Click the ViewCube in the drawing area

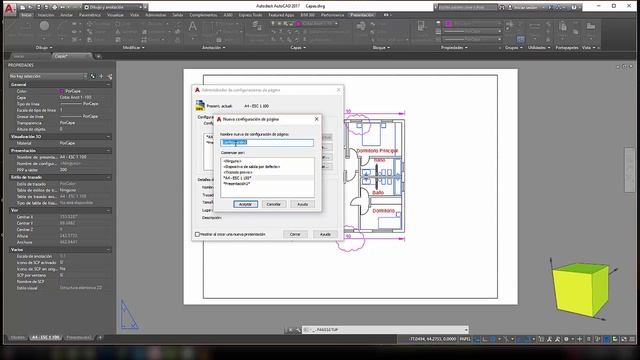click(580, 289)
